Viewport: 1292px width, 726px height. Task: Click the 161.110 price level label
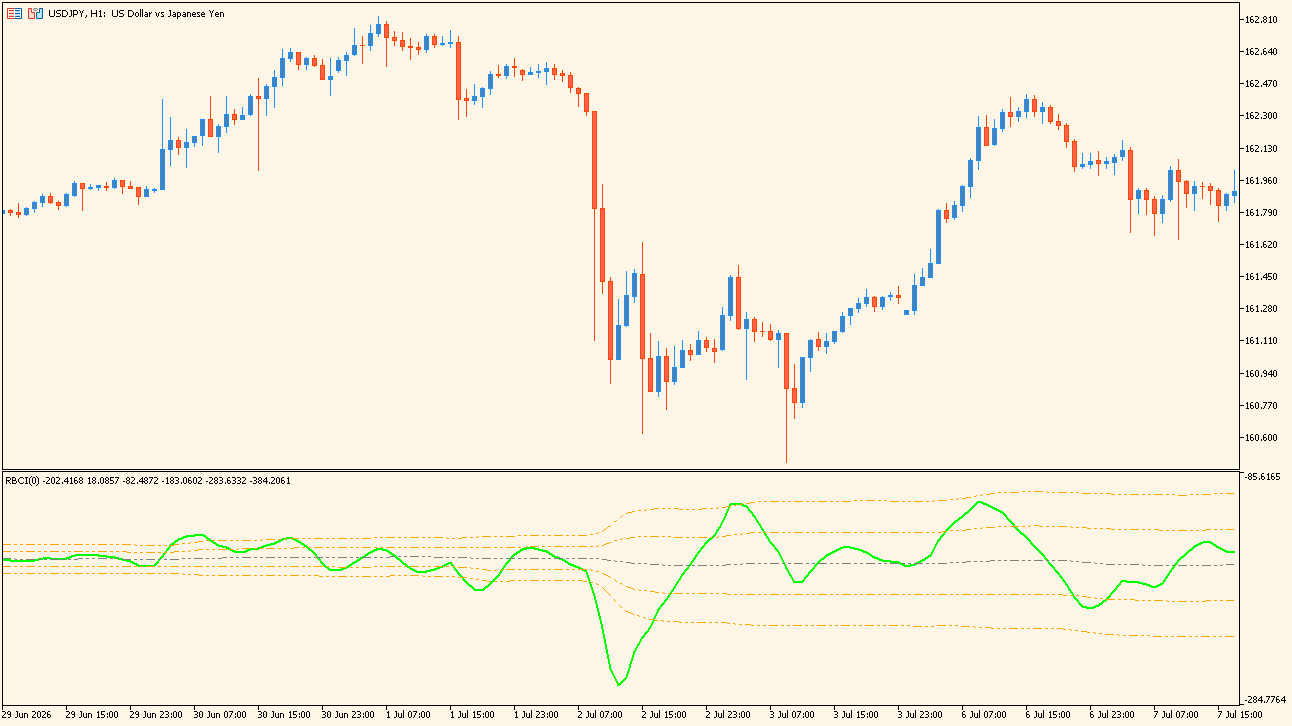tap(1262, 341)
